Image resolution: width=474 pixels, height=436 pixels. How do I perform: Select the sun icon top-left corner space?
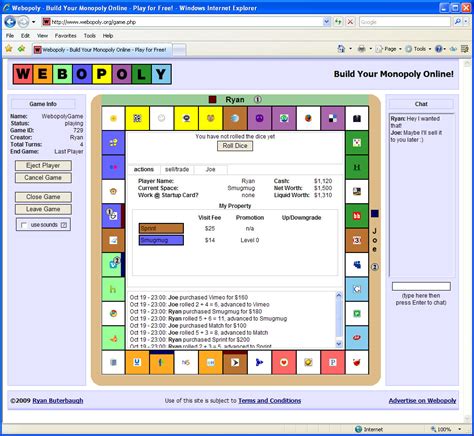click(113, 118)
